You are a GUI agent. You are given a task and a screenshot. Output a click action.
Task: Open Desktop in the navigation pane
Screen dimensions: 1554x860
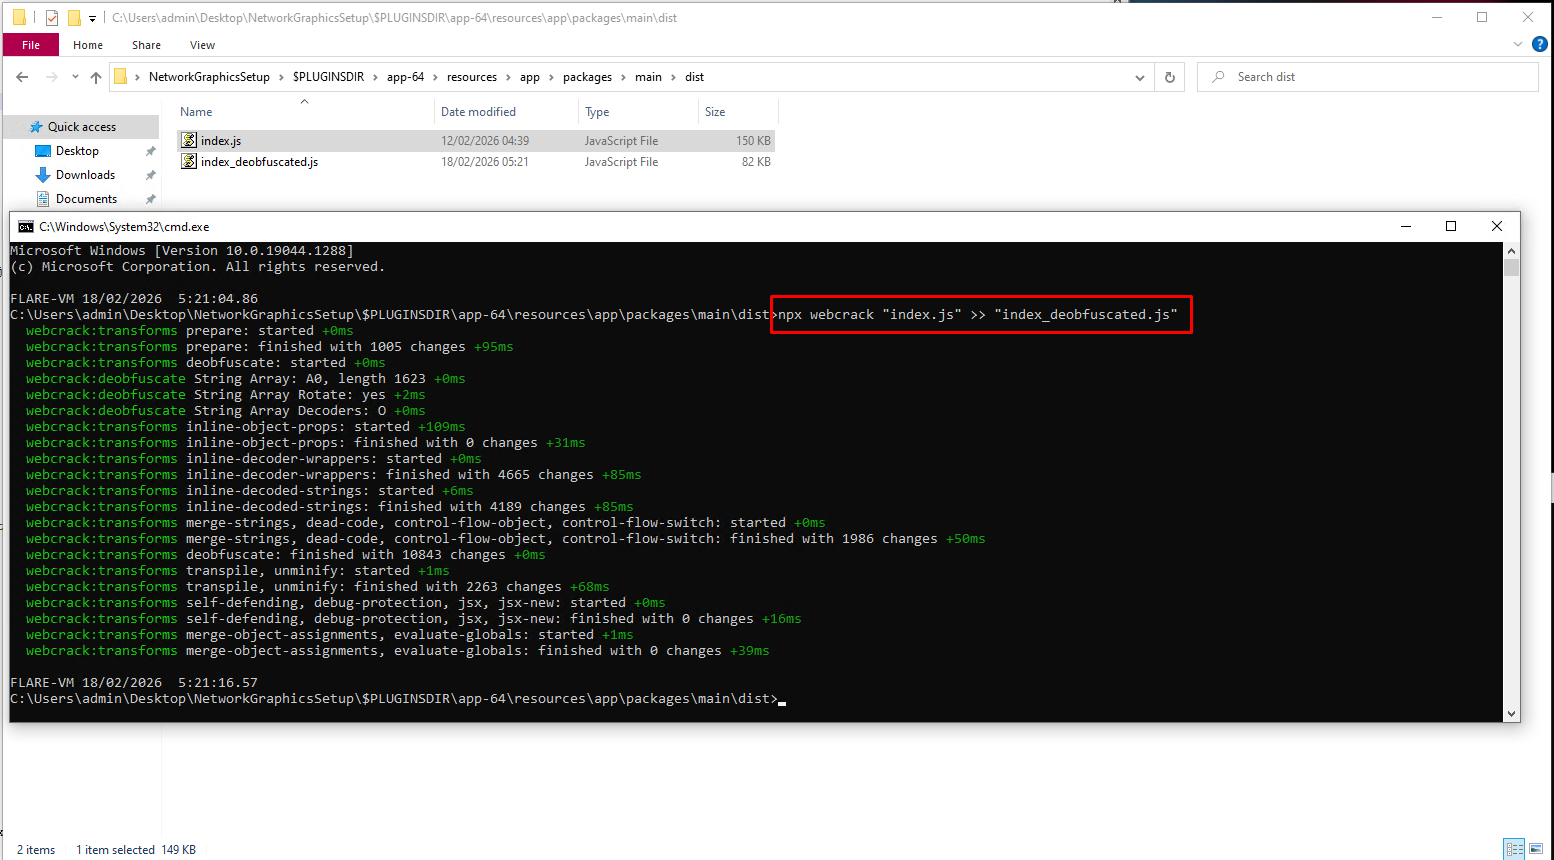[77, 151]
